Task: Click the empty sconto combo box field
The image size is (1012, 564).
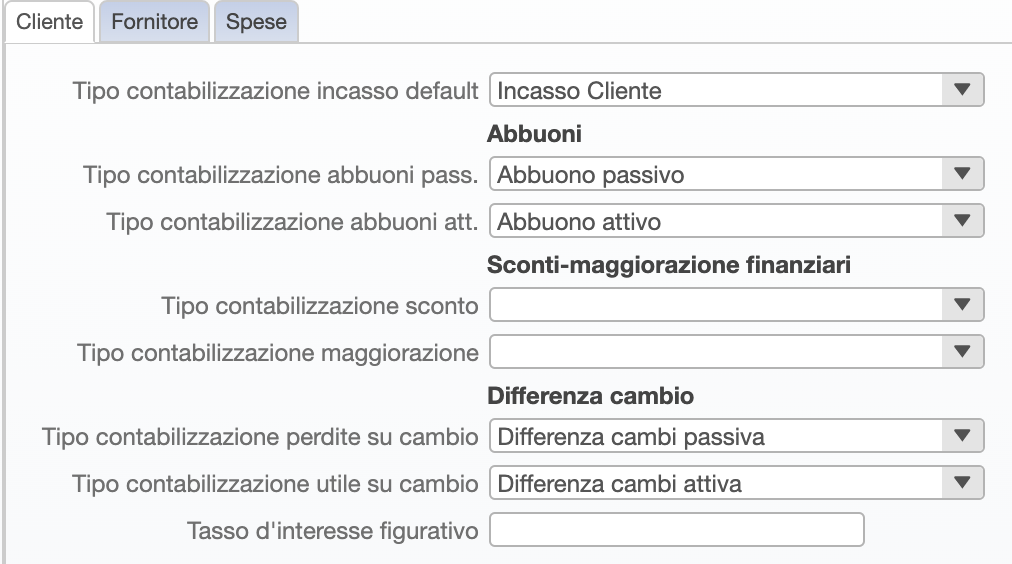Action: tap(716, 305)
